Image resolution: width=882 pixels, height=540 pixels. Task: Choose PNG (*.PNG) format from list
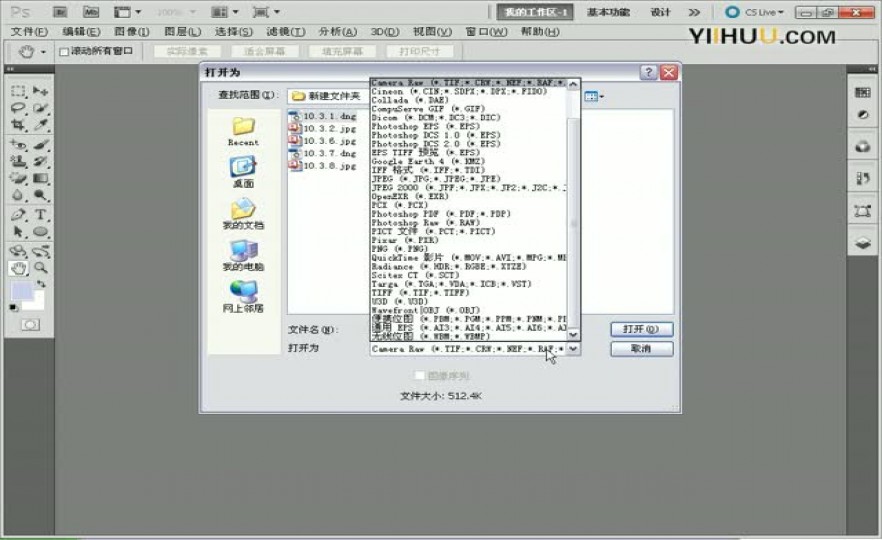468,249
